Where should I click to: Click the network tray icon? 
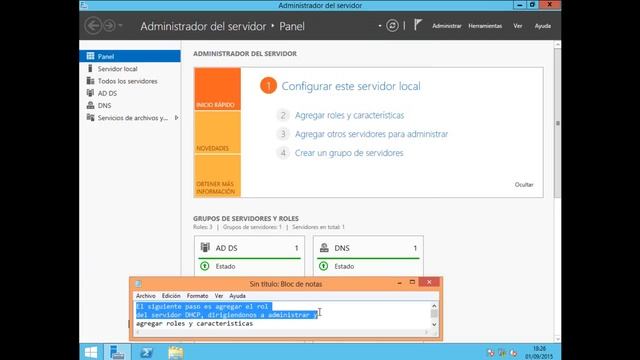(502, 352)
